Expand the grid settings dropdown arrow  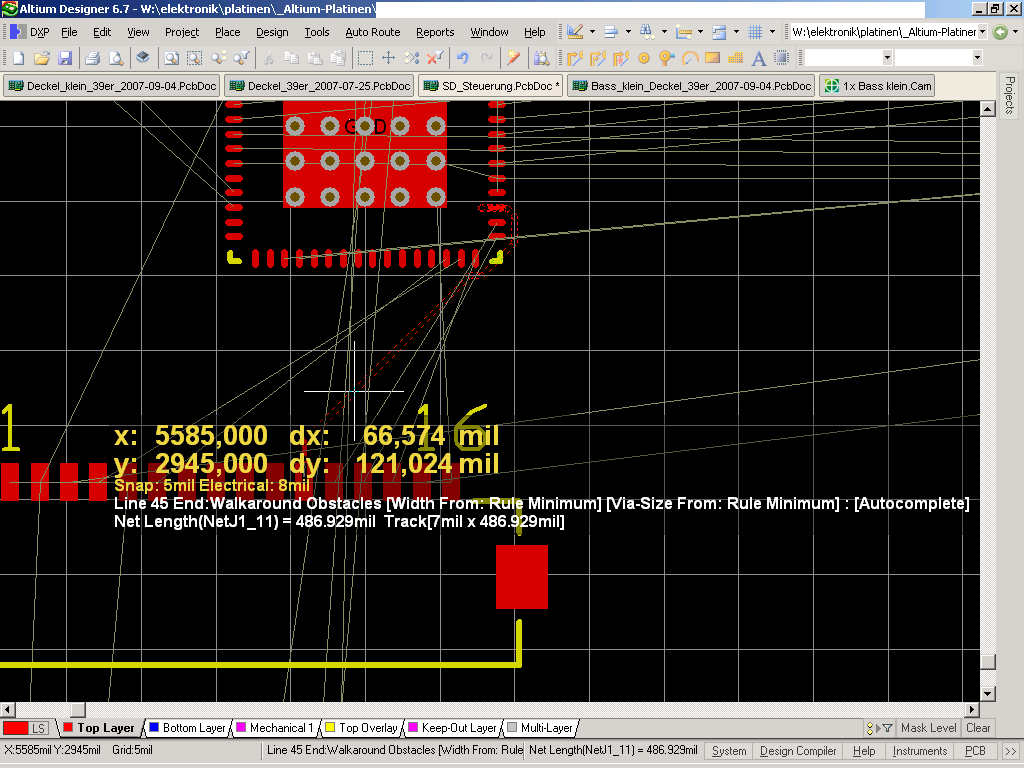pyautogui.click(x=773, y=32)
